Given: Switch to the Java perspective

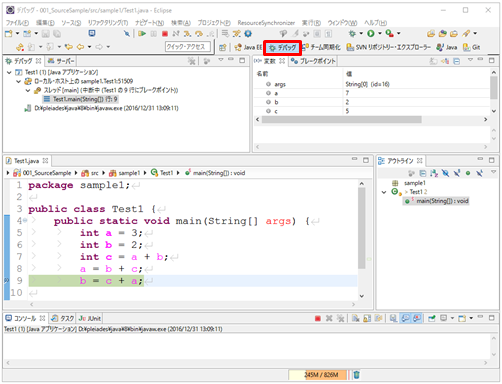Looking at the screenshot, I should (x=447, y=47).
